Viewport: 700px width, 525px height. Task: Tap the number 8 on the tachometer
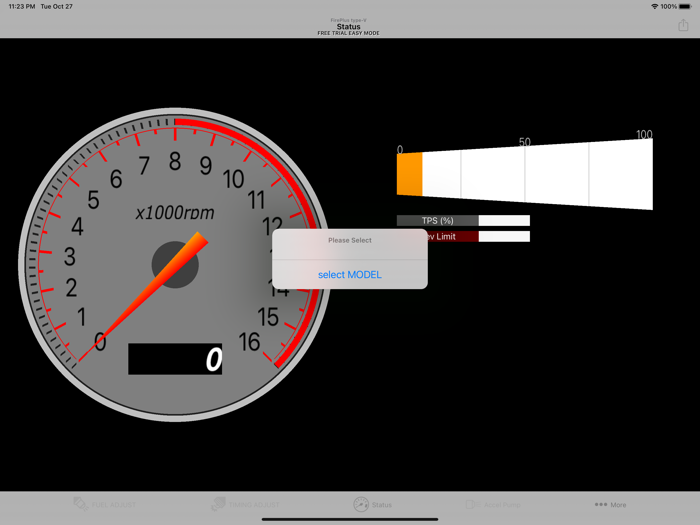(x=175, y=162)
